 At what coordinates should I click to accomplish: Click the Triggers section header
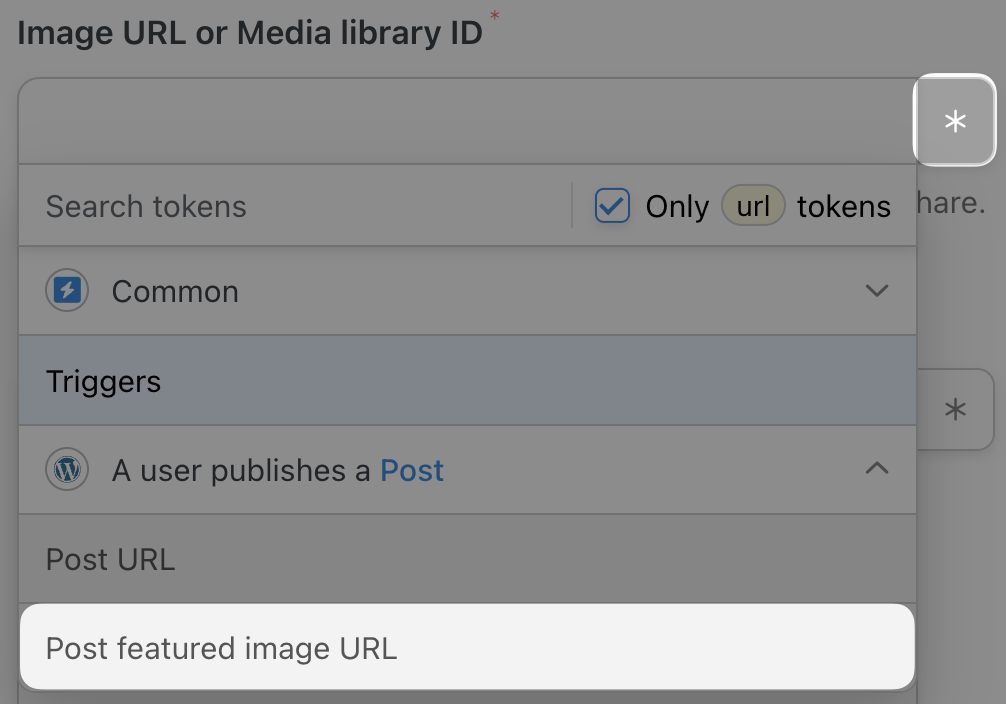click(x=104, y=381)
